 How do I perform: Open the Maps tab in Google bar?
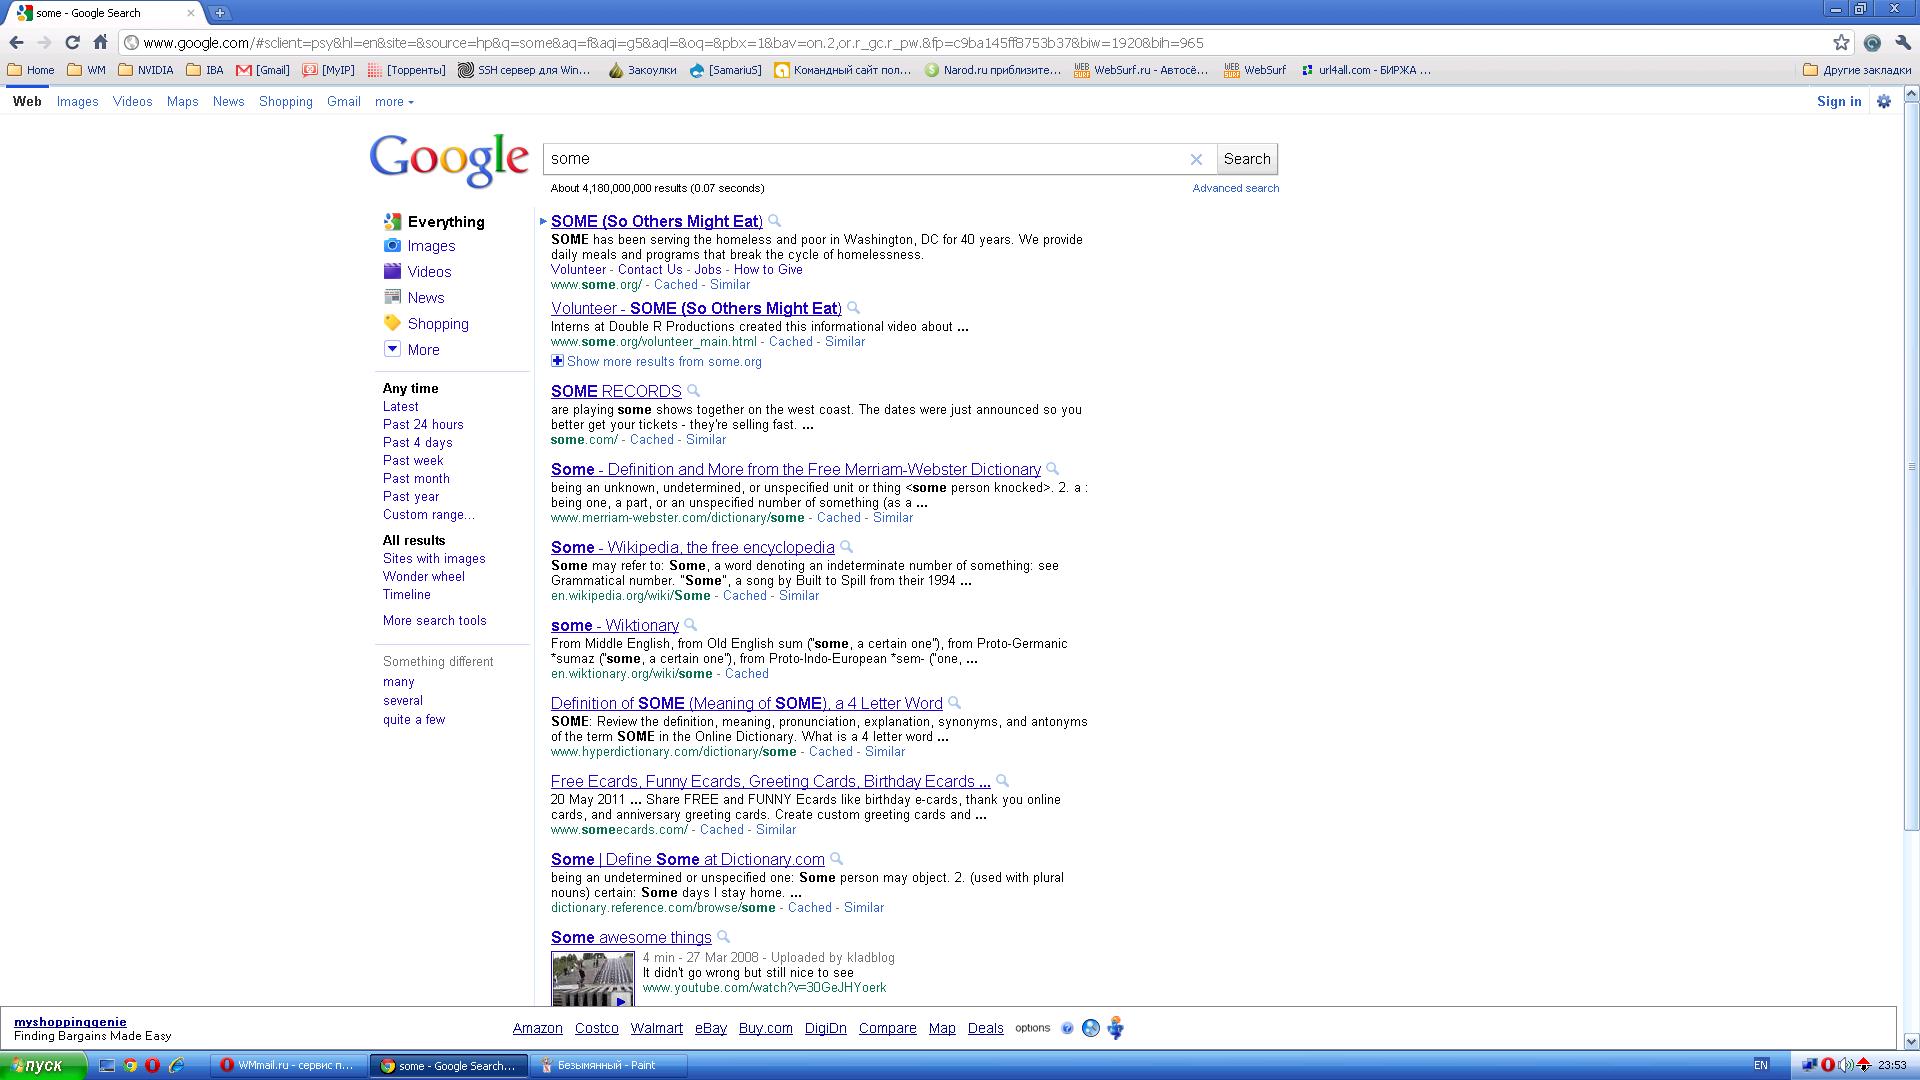pos(182,102)
